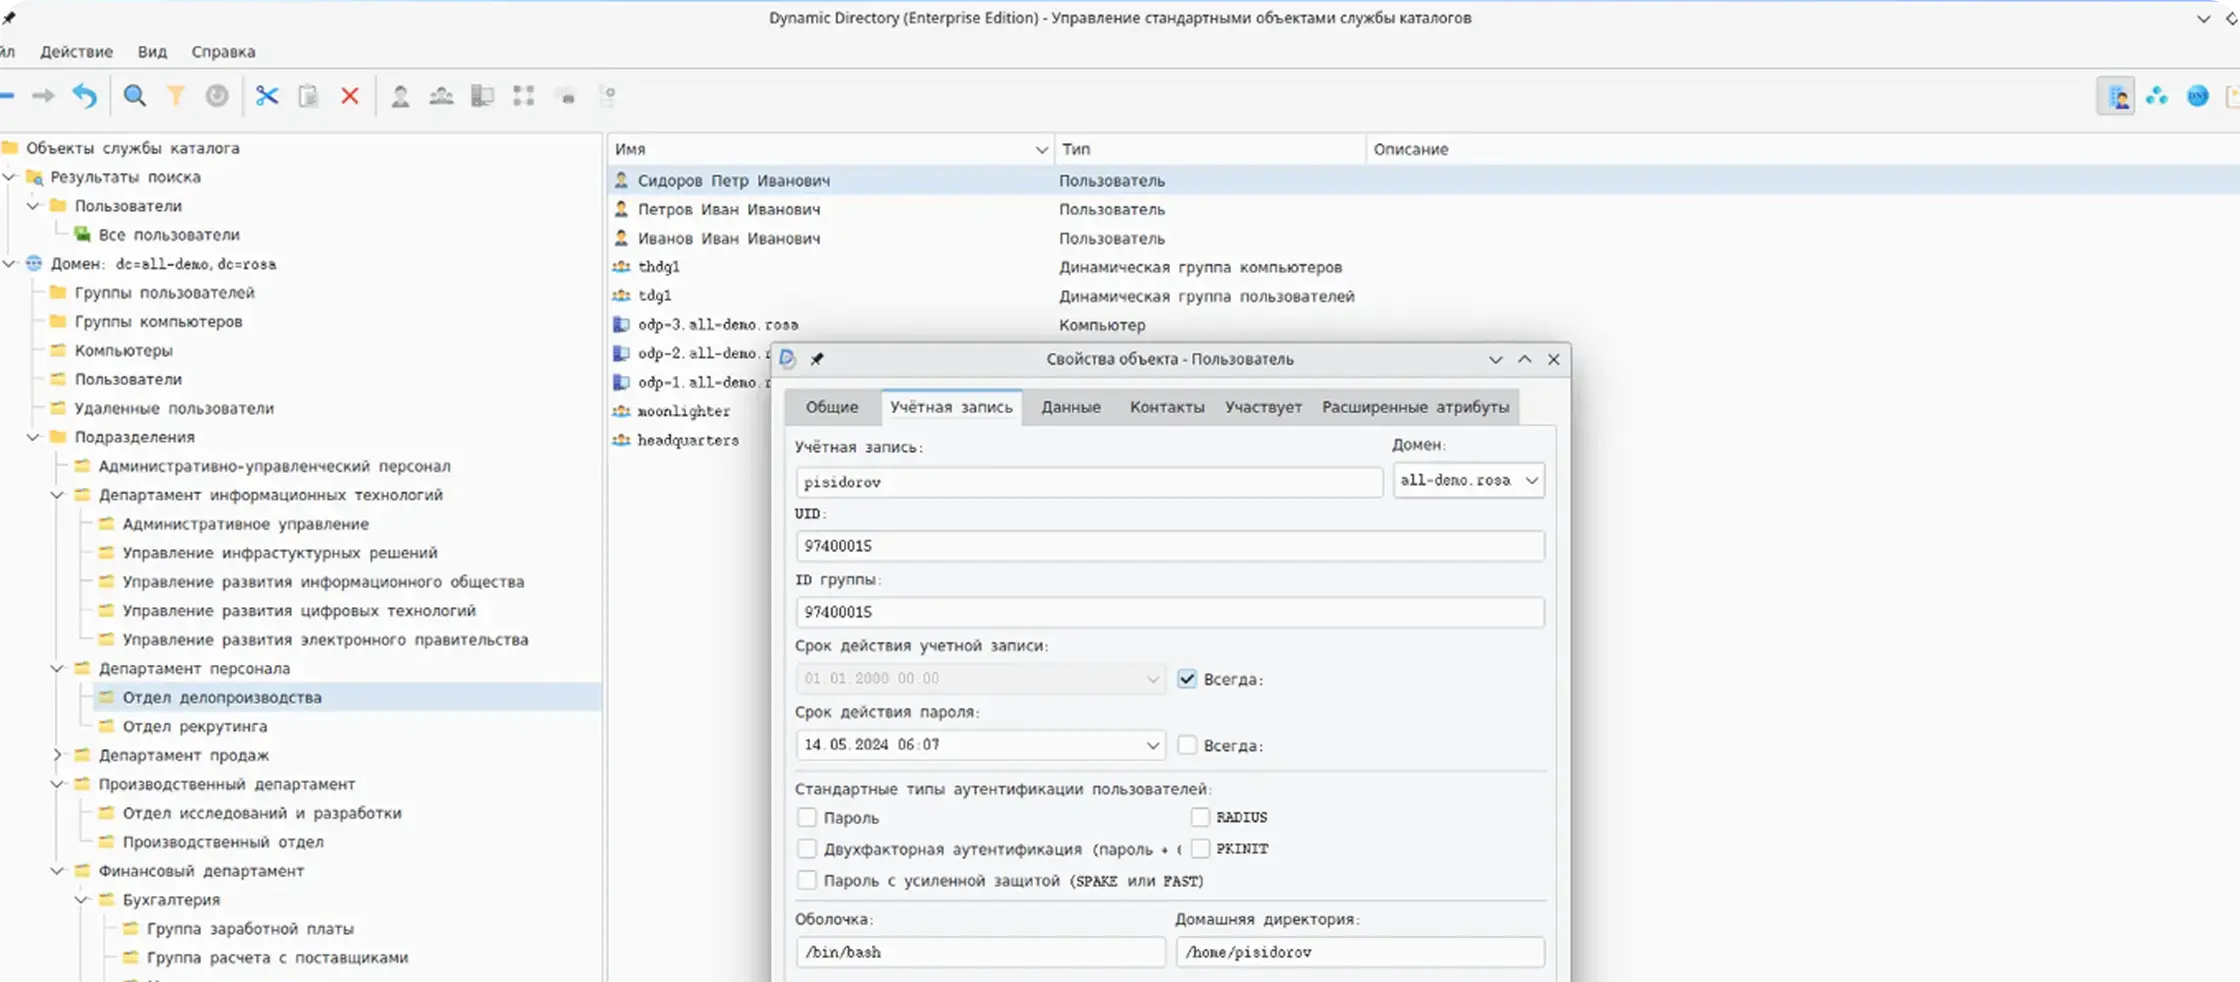Open the Домен all-demo.rosa dropdown
Screen dimensions: 2240x982
[1468, 481]
